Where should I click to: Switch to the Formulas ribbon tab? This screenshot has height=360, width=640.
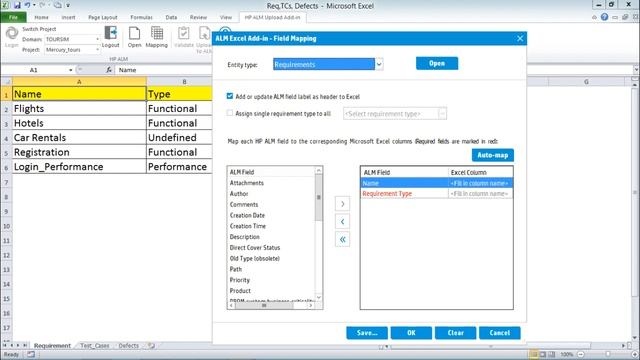point(141,17)
